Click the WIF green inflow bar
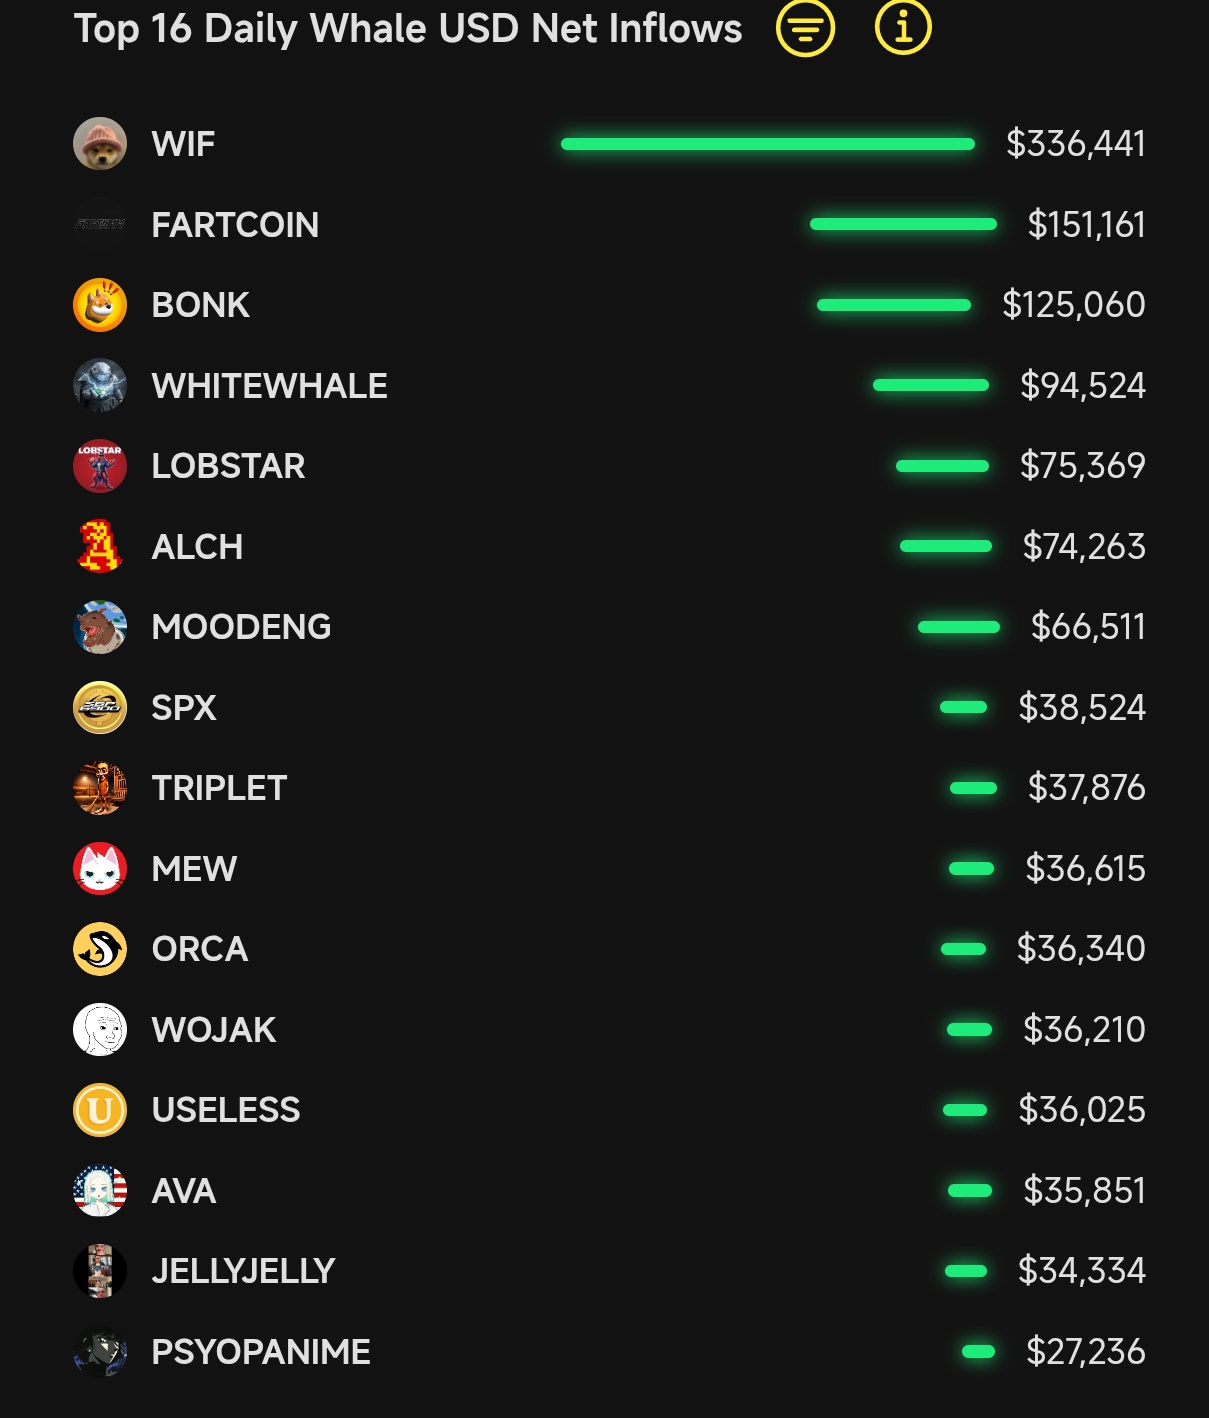Image resolution: width=1209 pixels, height=1418 pixels. click(x=767, y=144)
